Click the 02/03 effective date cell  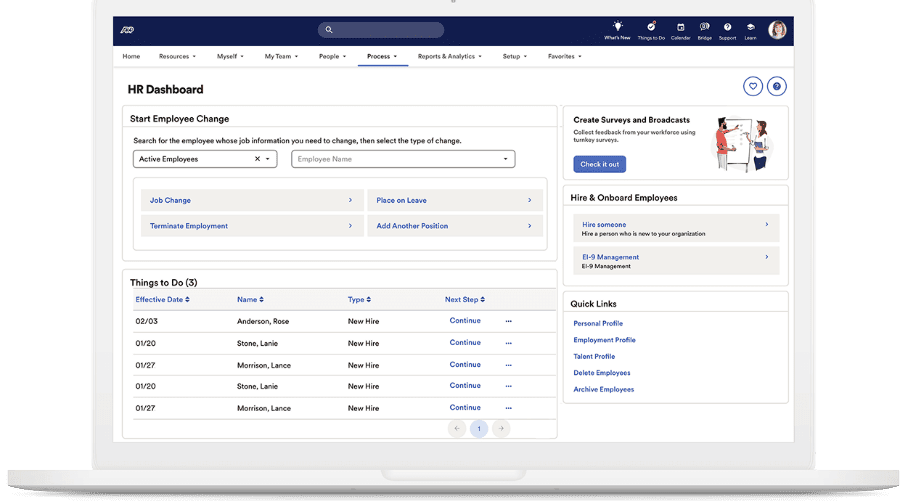pos(146,321)
